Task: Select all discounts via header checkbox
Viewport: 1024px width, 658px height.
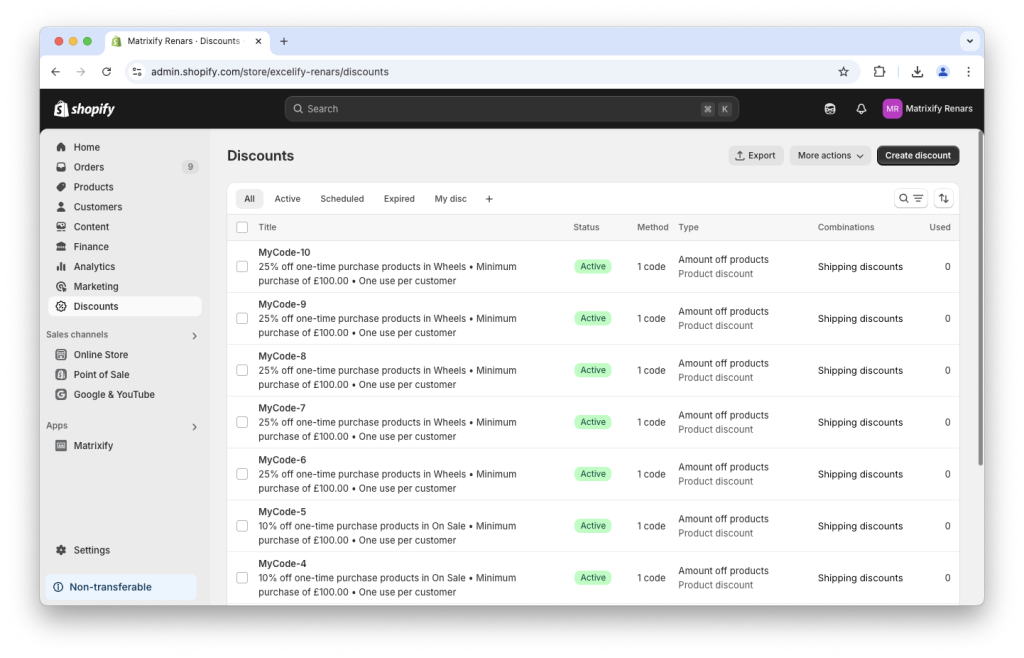Action: tap(241, 227)
